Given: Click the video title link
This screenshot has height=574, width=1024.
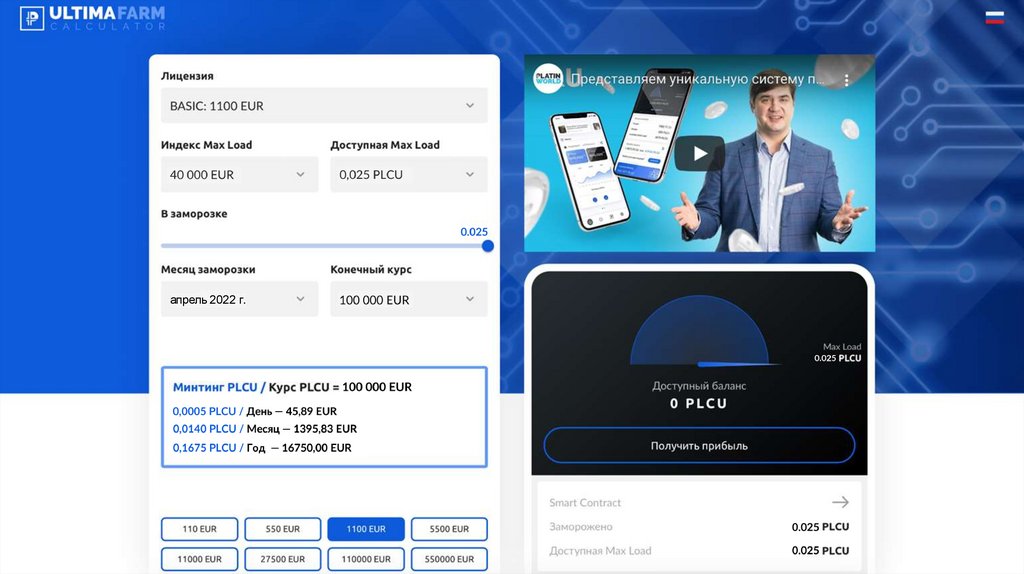Looking at the screenshot, I should (698, 79).
